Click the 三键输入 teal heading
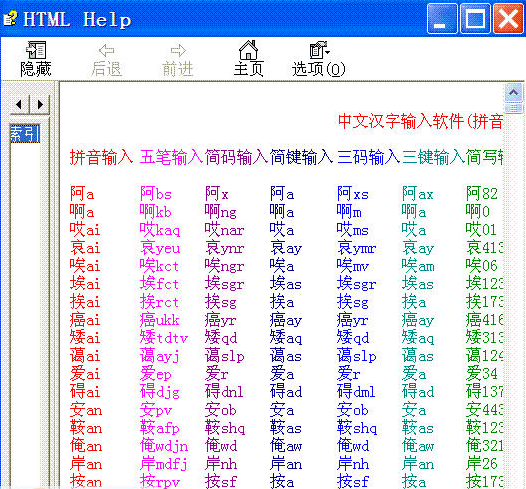The image size is (526, 489). click(434, 157)
